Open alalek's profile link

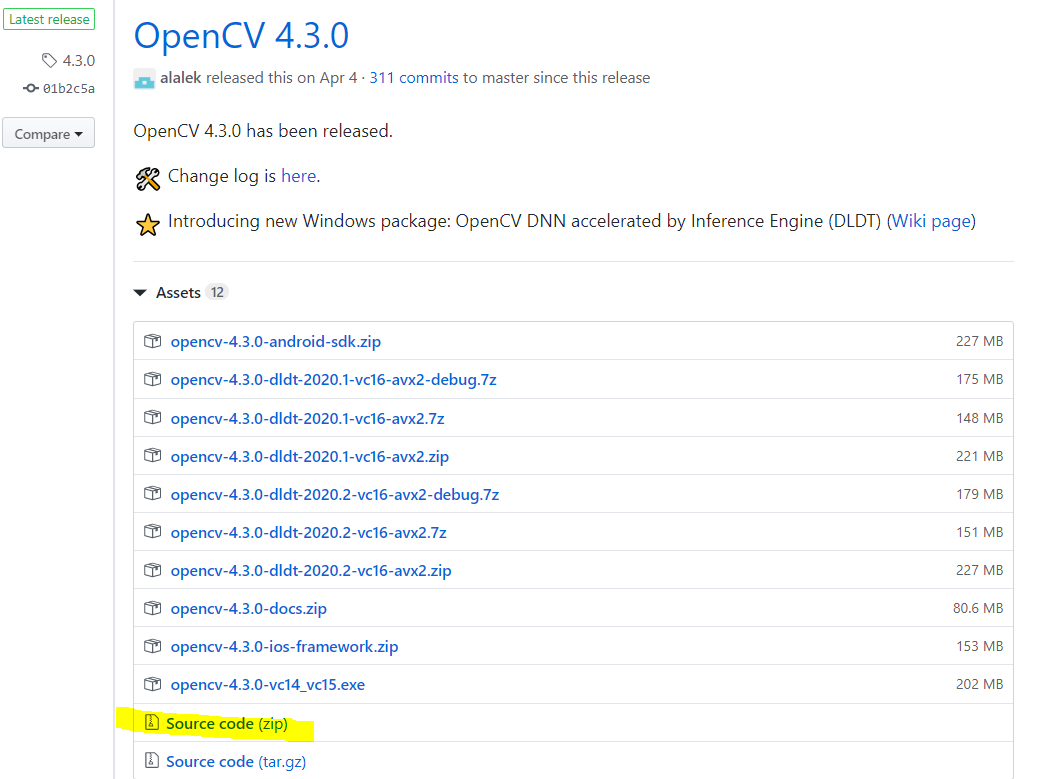(x=180, y=78)
